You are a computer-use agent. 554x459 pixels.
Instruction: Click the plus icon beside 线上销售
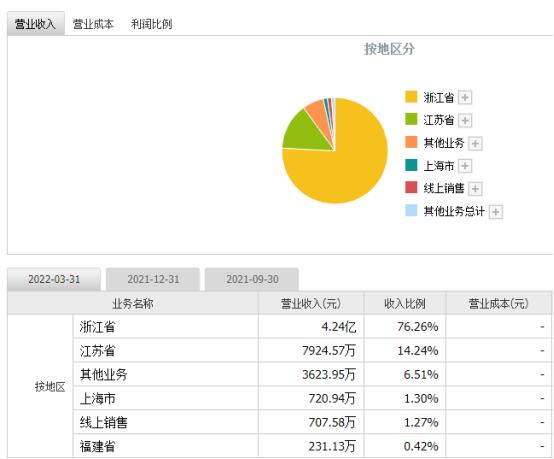475,189
